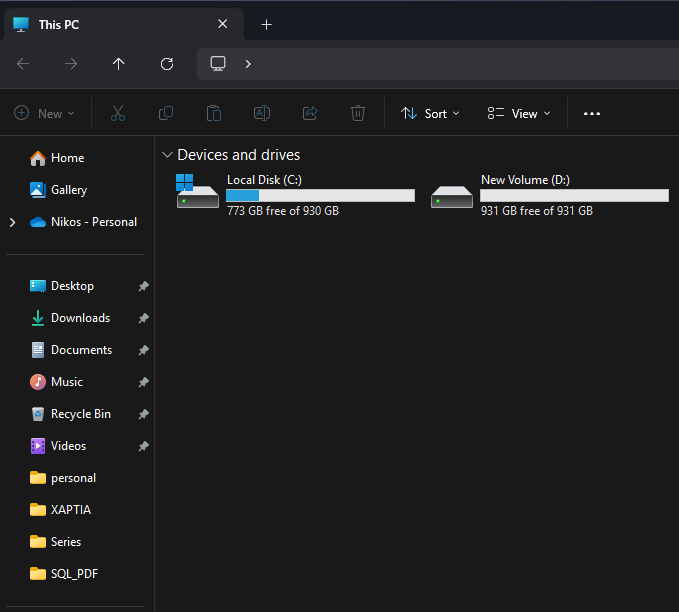Click Local Disk (C:) usage bar
This screenshot has height=612, width=679.
click(x=320, y=195)
